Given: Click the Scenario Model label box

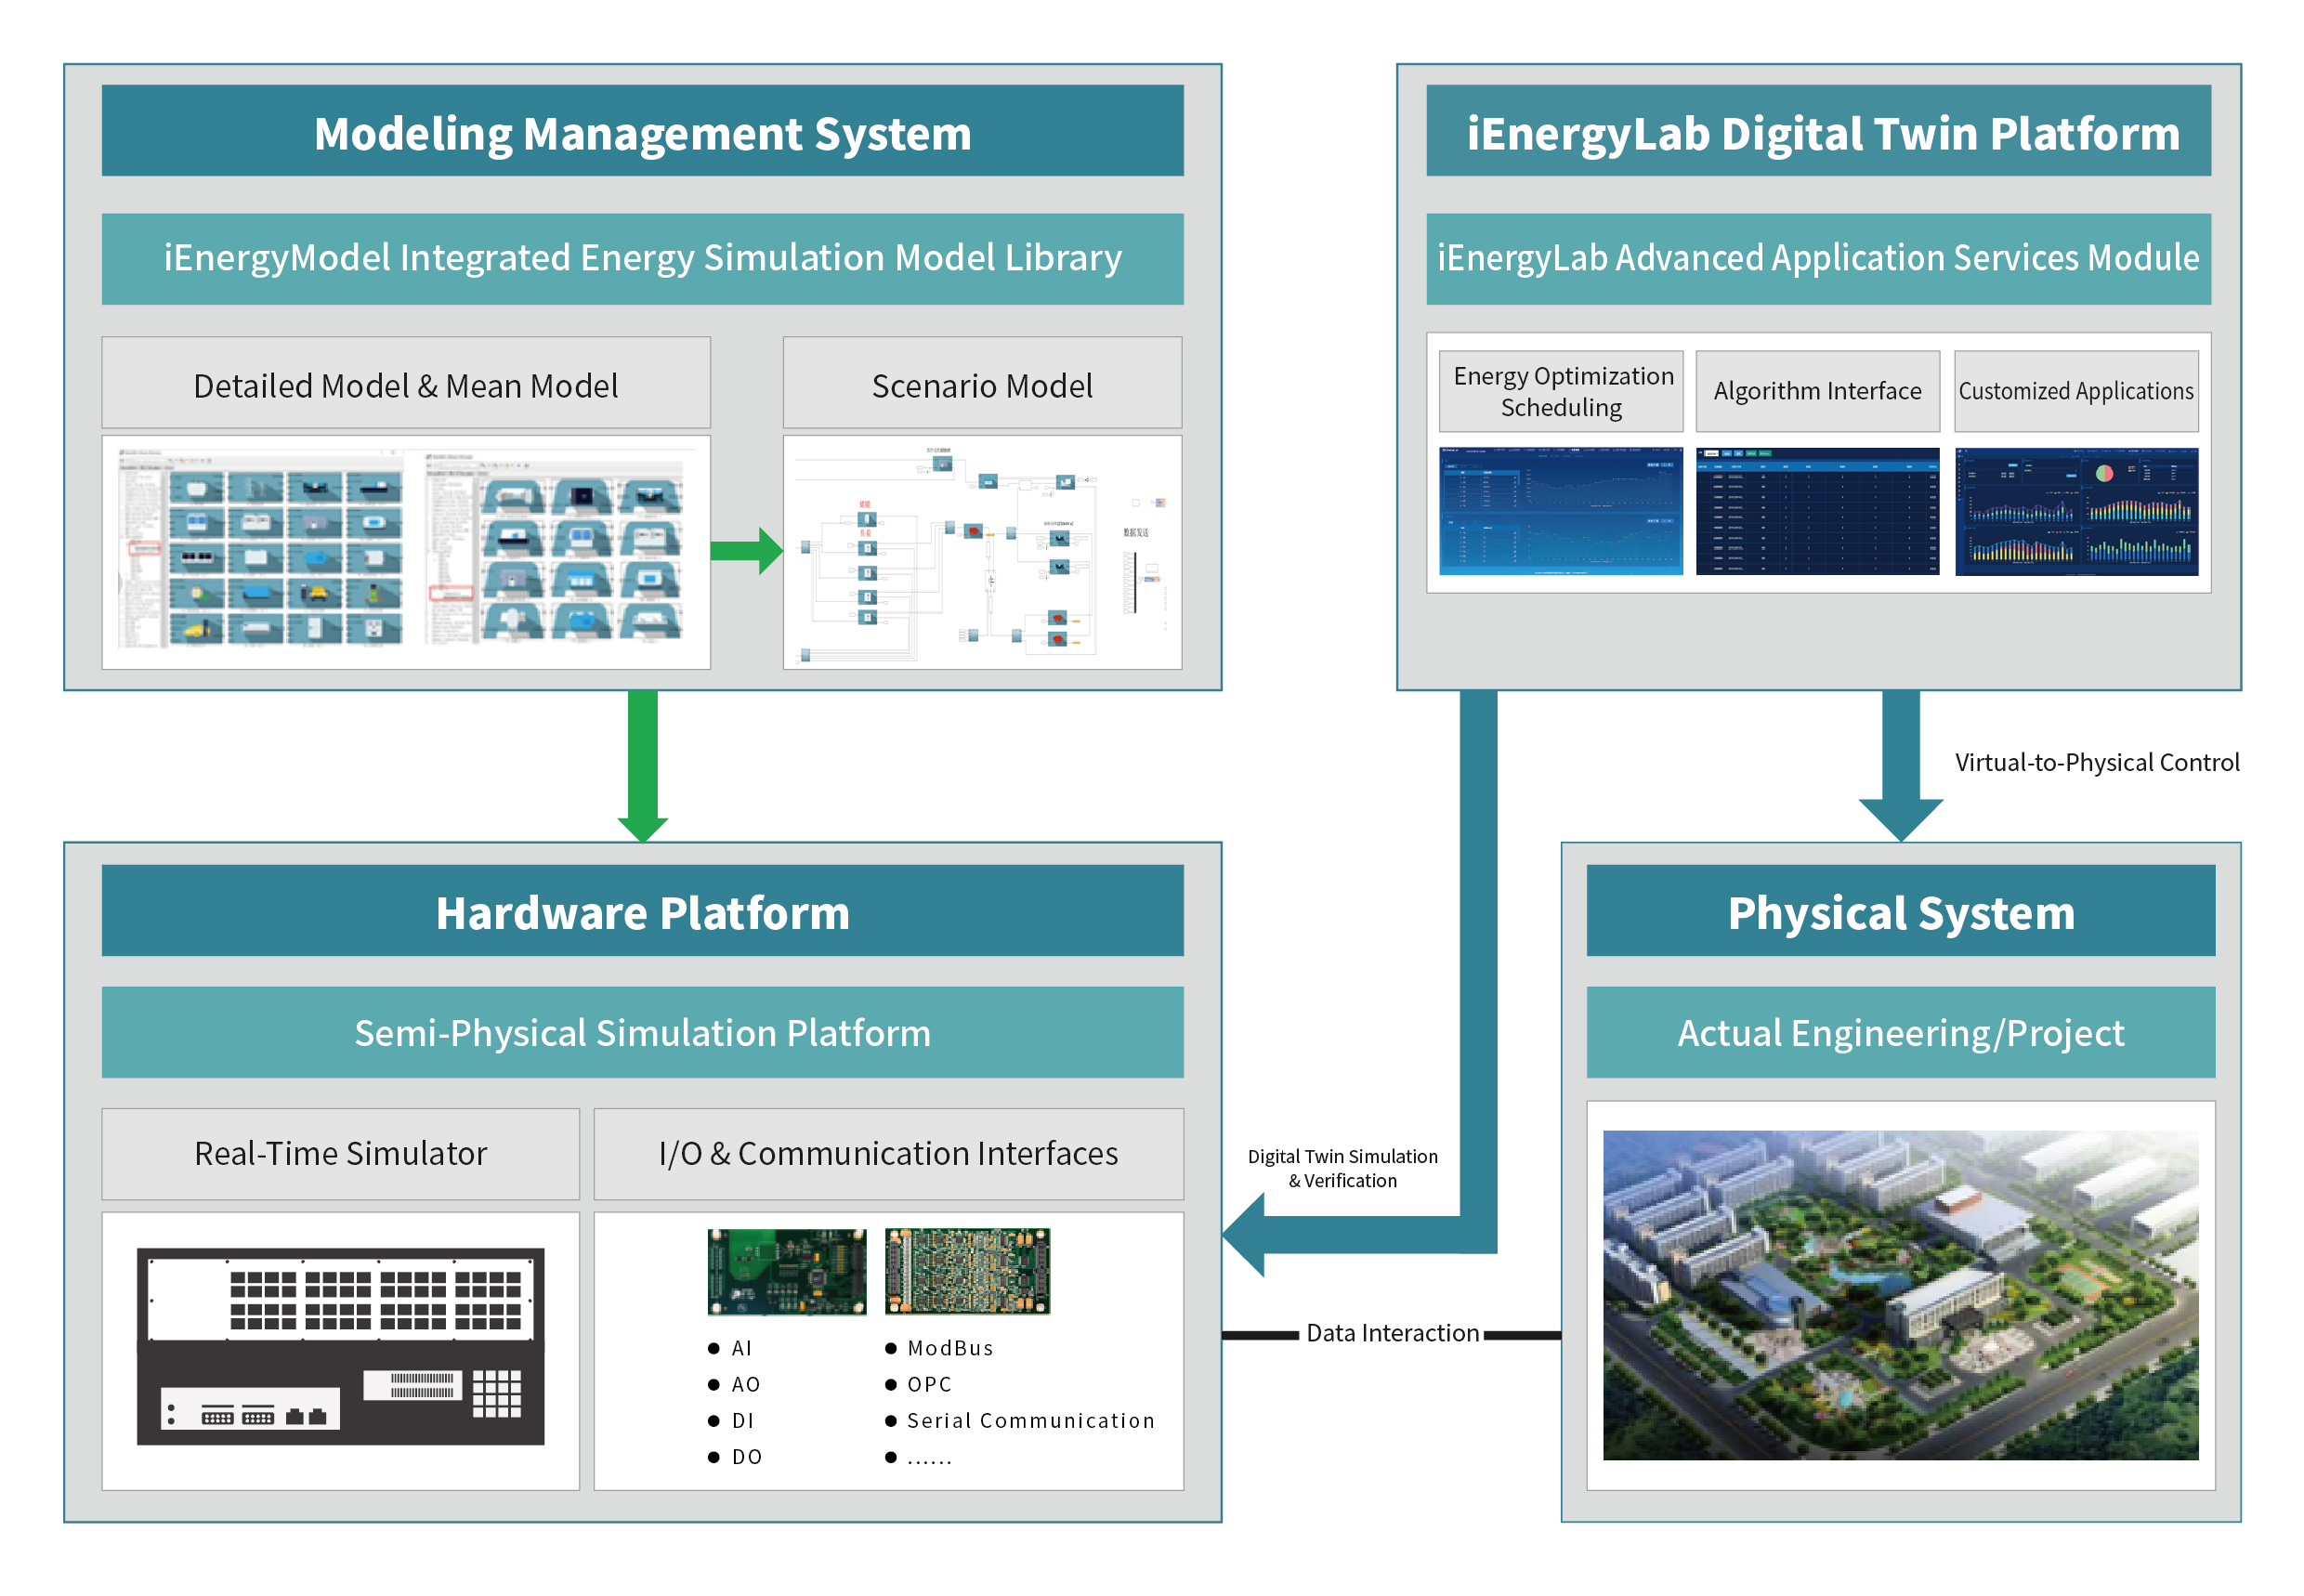Looking at the screenshot, I should click(981, 385).
